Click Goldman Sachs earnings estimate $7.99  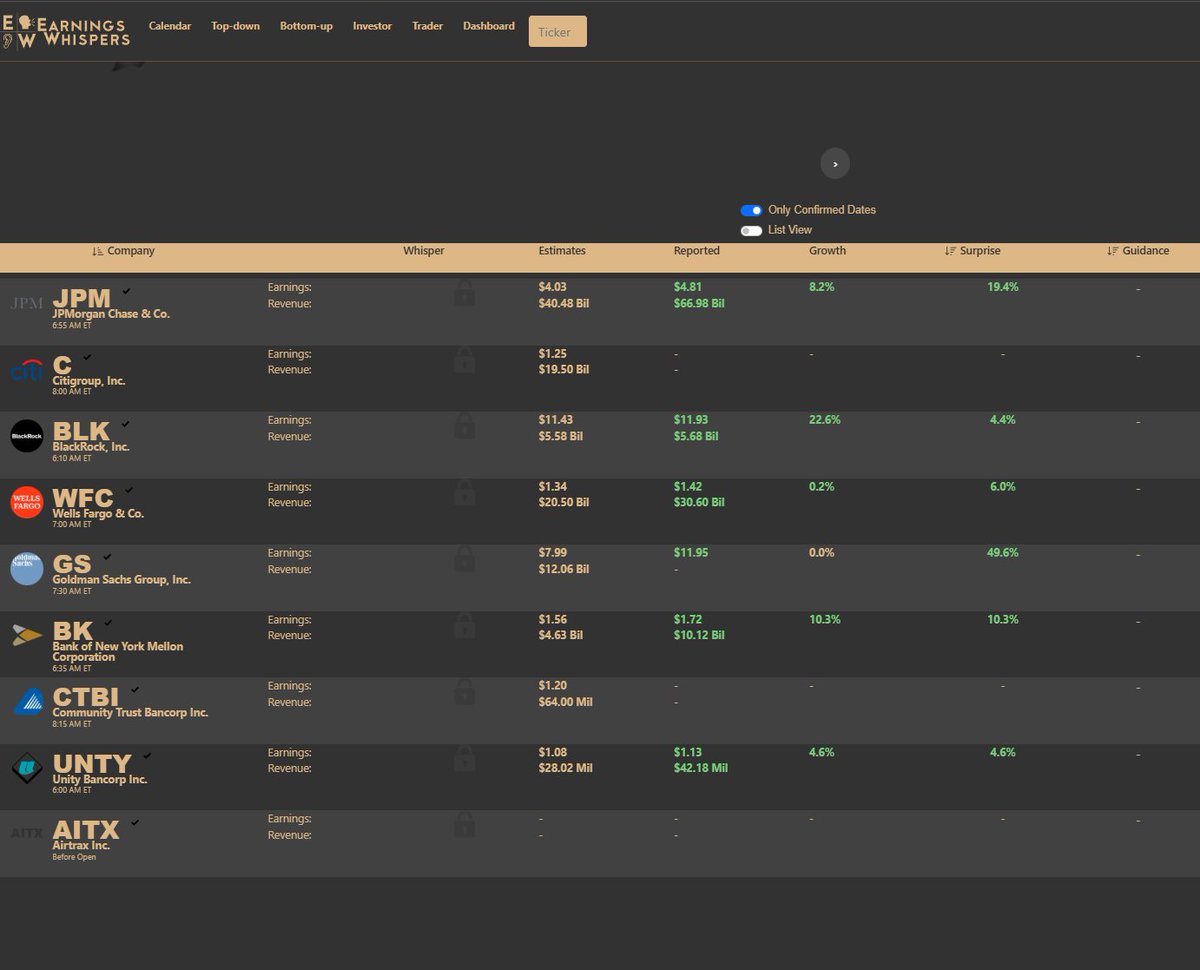(553, 552)
